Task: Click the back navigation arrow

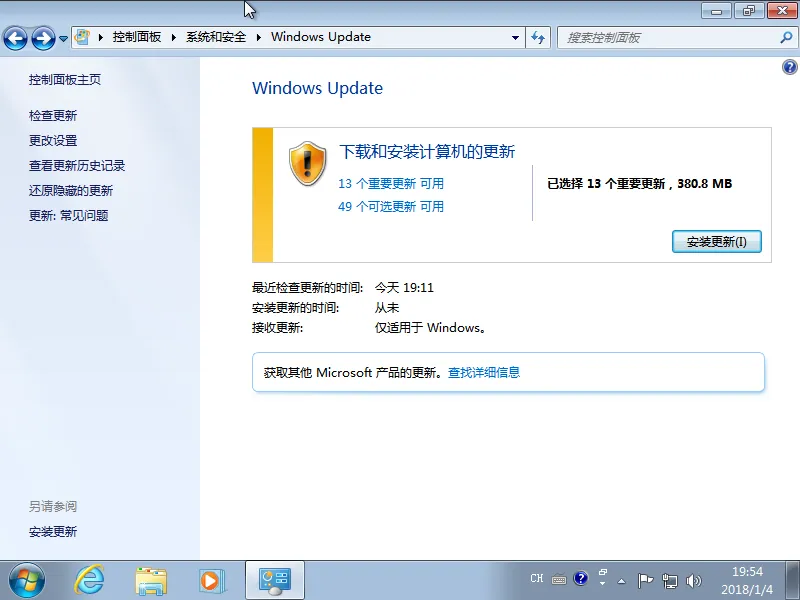Action: click(x=15, y=38)
